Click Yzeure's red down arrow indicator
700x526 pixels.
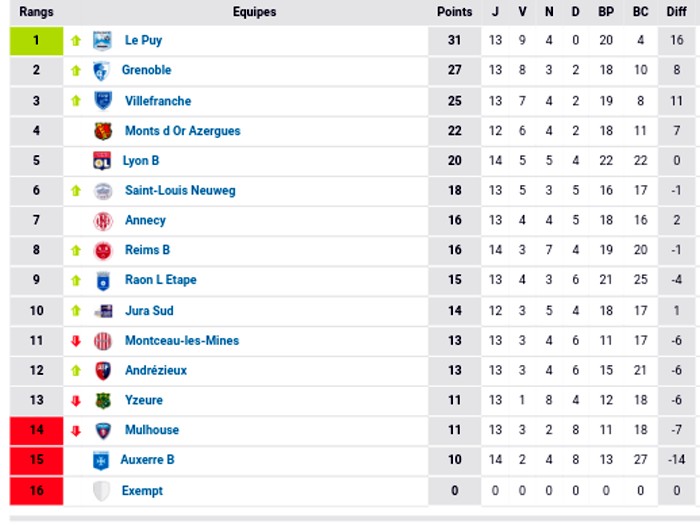[76, 401]
